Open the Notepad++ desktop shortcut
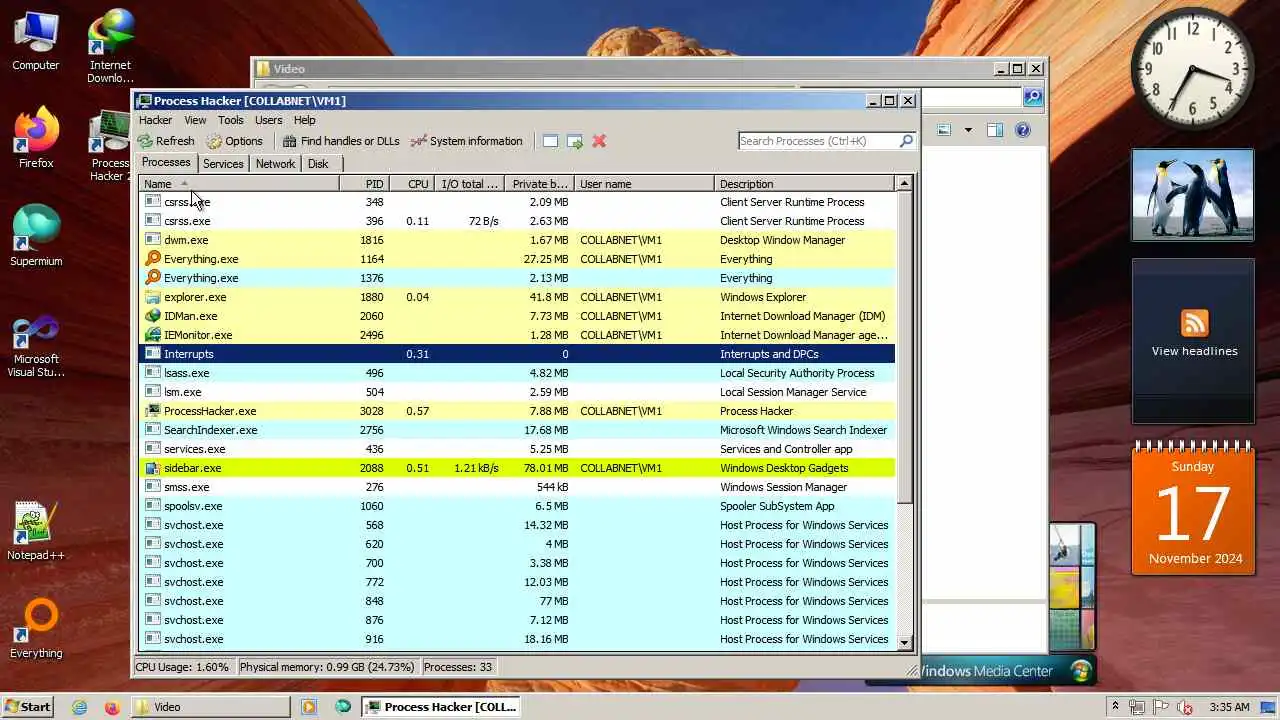The image size is (1280, 720). point(36,531)
